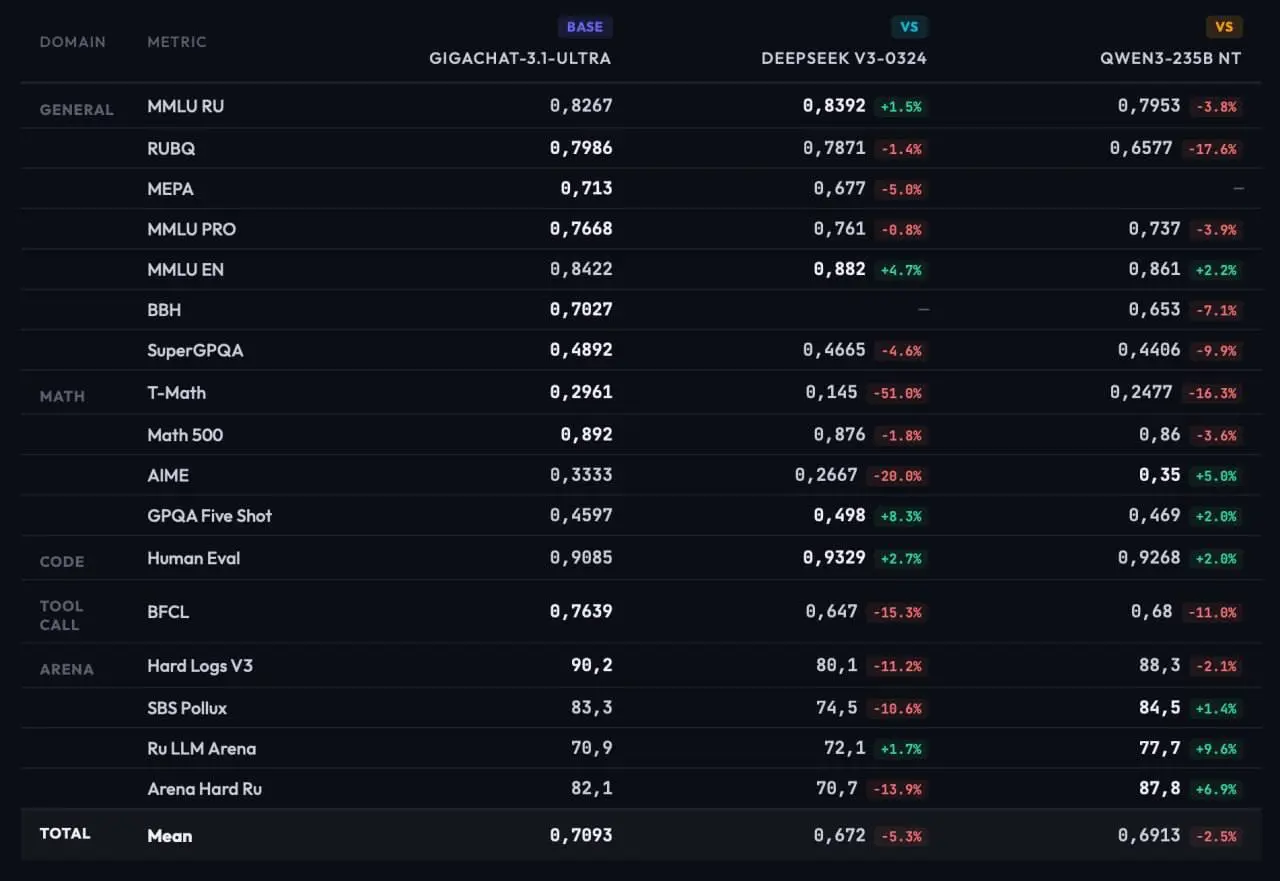
Task: Click the AIME metric name
Action: 168,476
